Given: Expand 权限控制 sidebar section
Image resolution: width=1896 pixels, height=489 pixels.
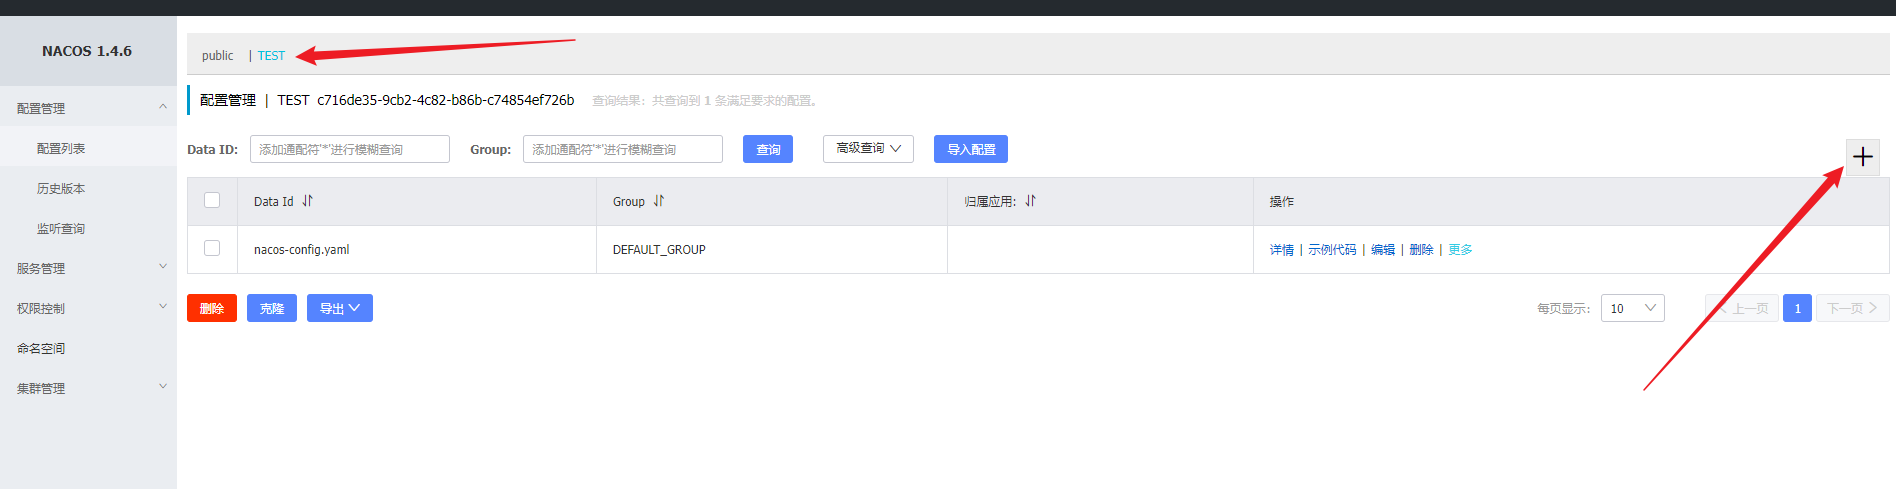Looking at the screenshot, I should [x=163, y=307].
